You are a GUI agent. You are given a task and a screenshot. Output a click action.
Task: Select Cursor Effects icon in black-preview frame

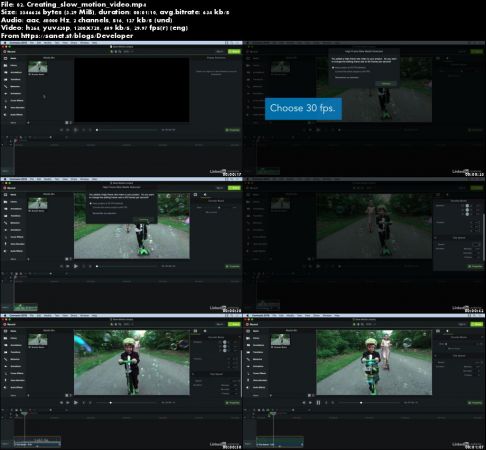(5, 100)
